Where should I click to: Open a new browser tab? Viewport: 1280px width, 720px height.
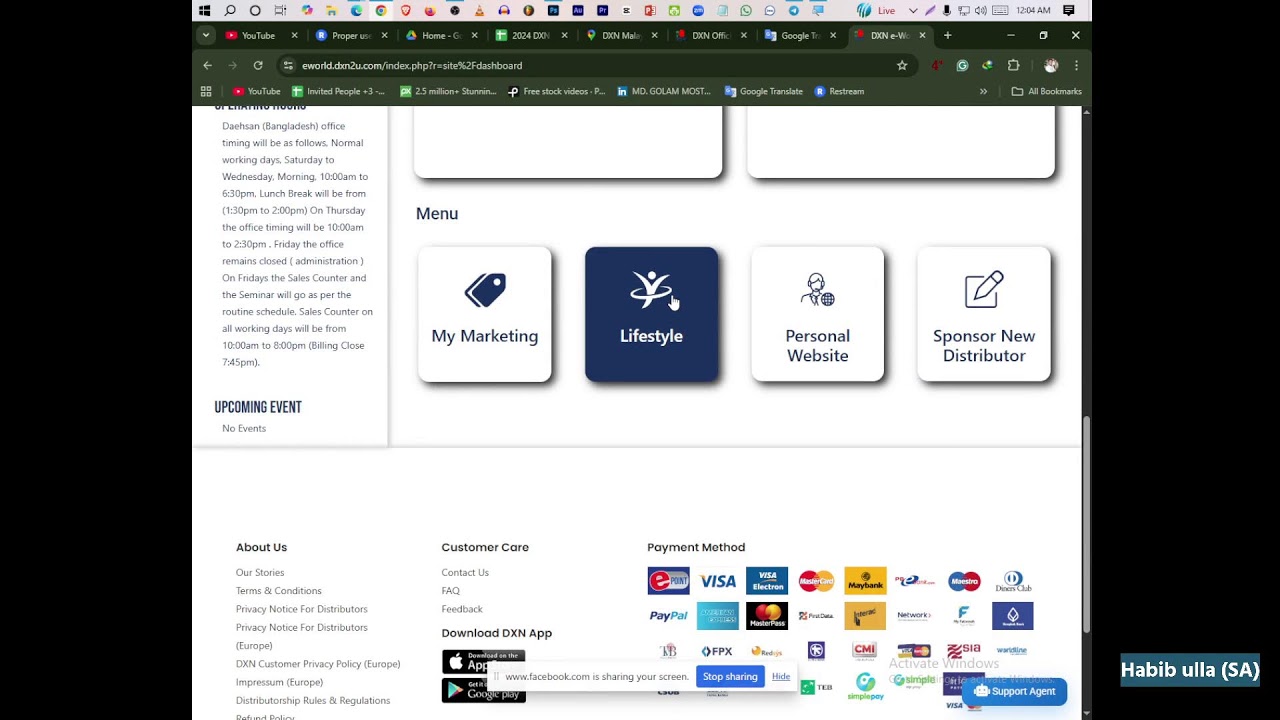click(947, 35)
